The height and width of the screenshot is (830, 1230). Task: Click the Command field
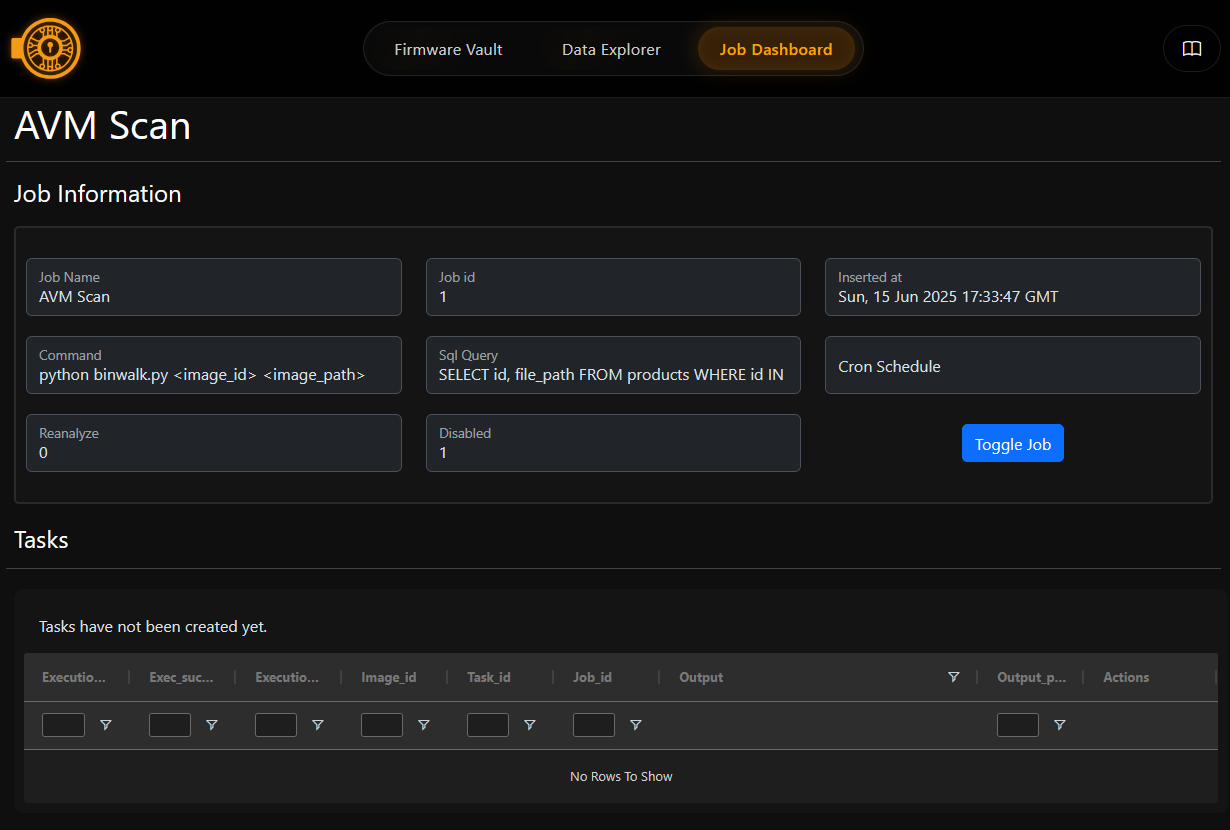[214, 365]
